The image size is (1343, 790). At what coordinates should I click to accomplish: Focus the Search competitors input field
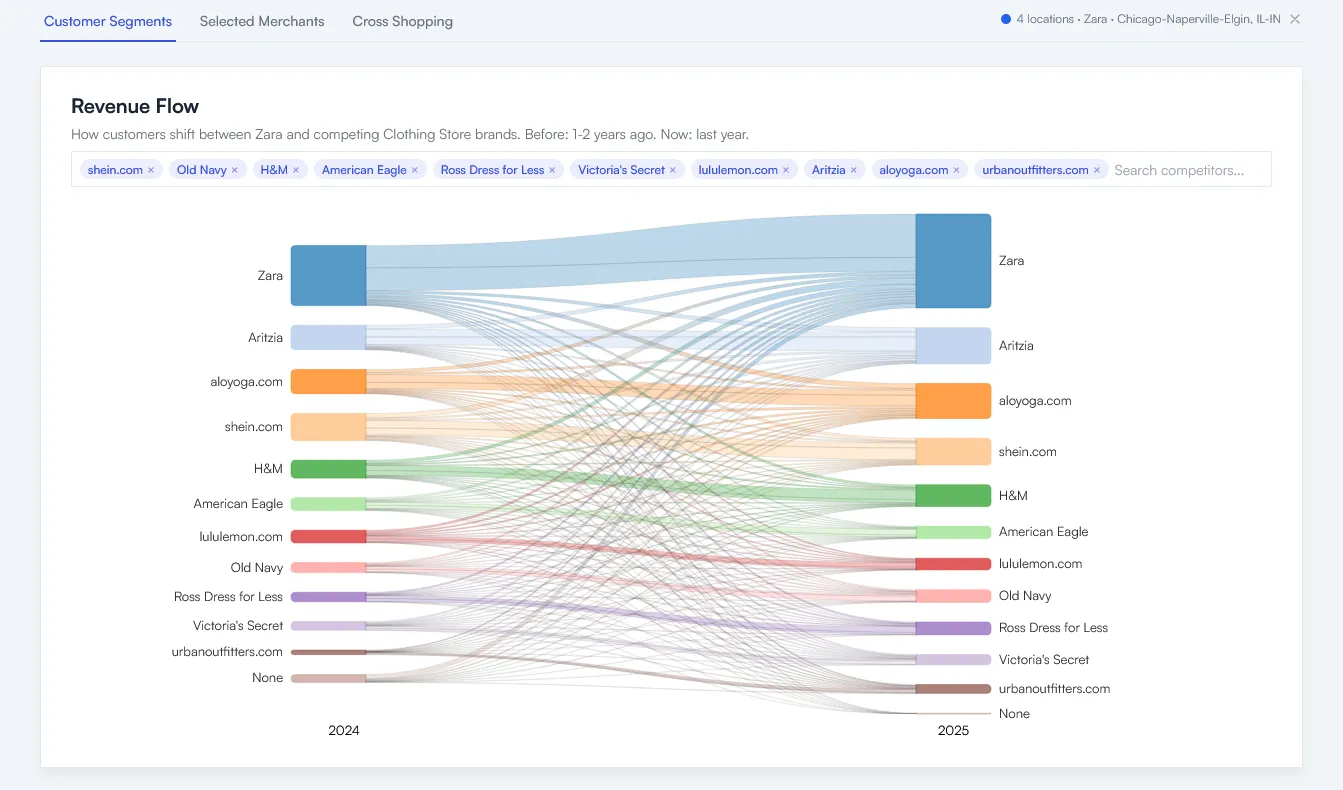pyautogui.click(x=1189, y=170)
